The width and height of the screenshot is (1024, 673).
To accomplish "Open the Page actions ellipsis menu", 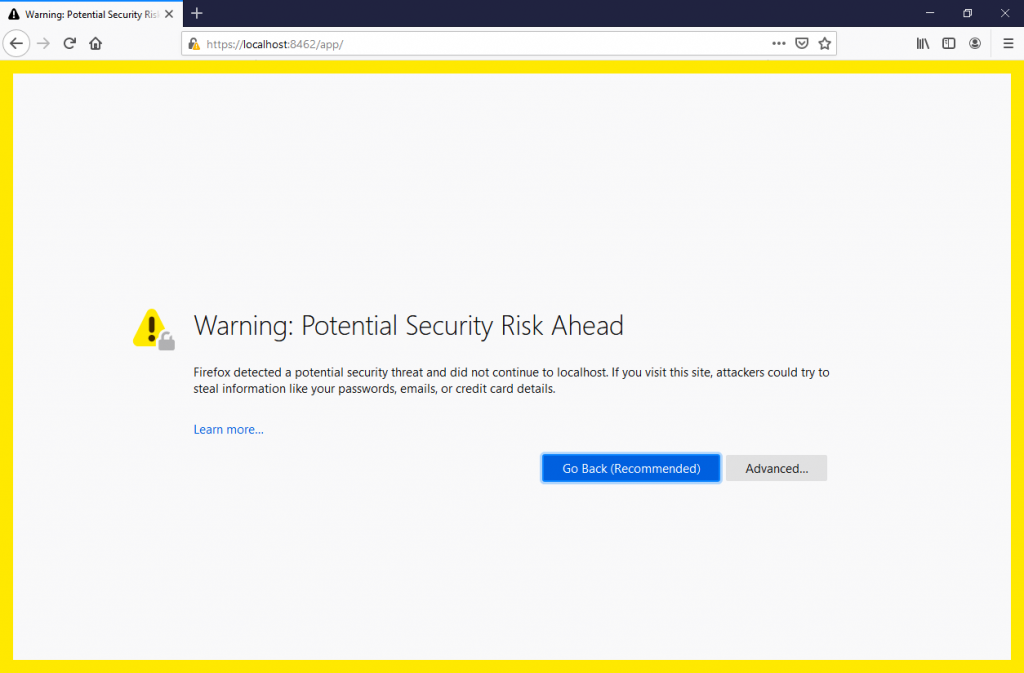I will [778, 43].
